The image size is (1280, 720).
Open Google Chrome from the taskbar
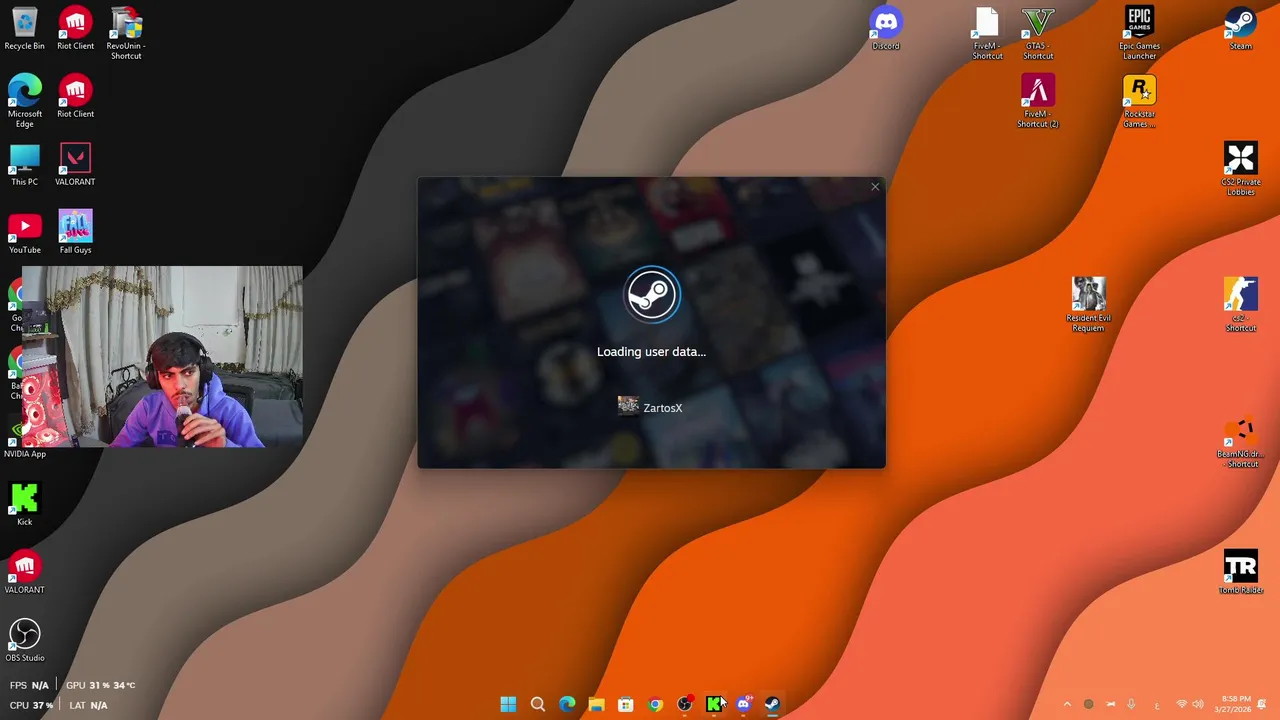pos(655,704)
